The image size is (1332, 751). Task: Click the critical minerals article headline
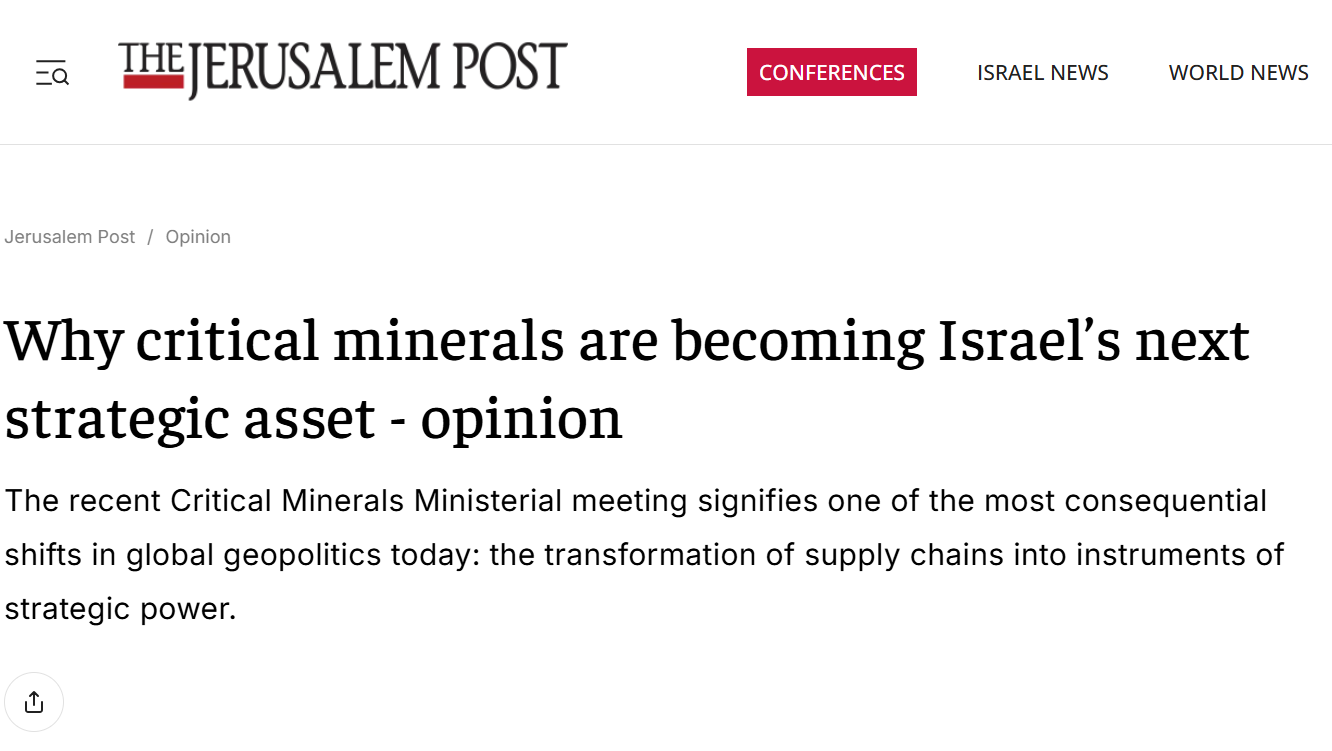(627, 342)
